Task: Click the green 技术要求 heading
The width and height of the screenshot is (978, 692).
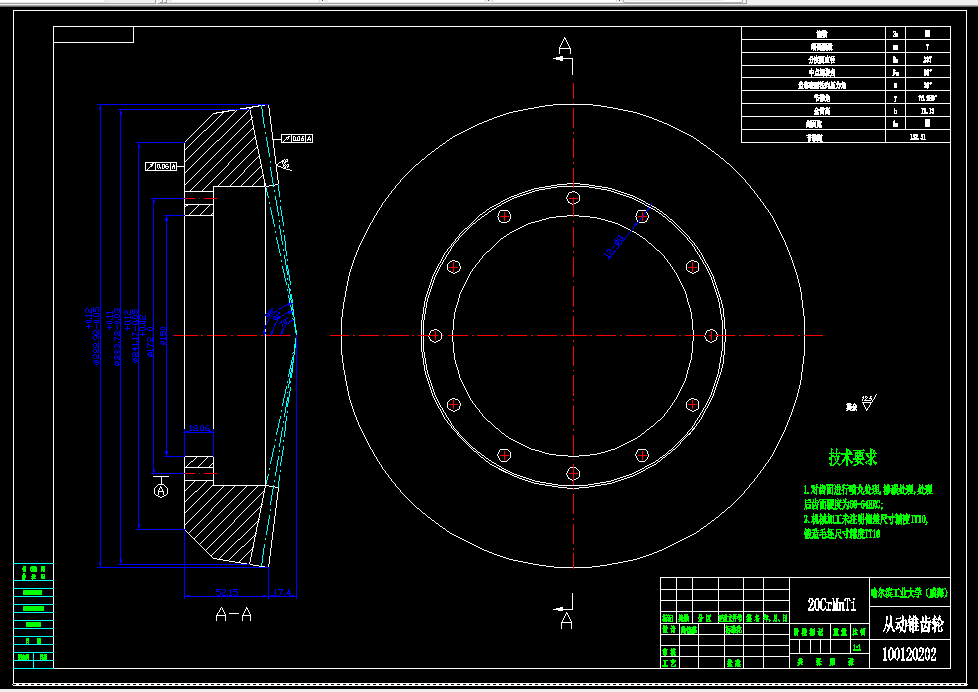Action: point(853,457)
